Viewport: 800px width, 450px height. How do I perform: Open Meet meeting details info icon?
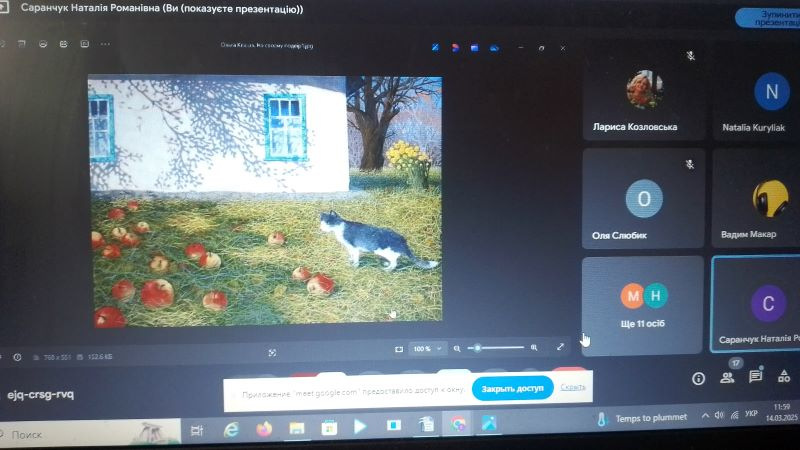698,379
